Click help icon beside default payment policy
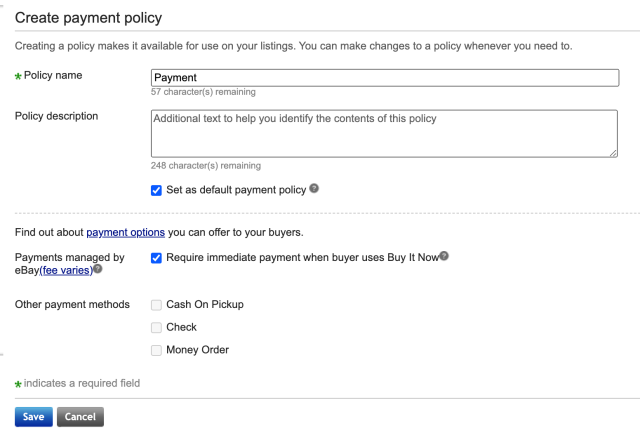This screenshot has width=640, height=442. coord(314,189)
